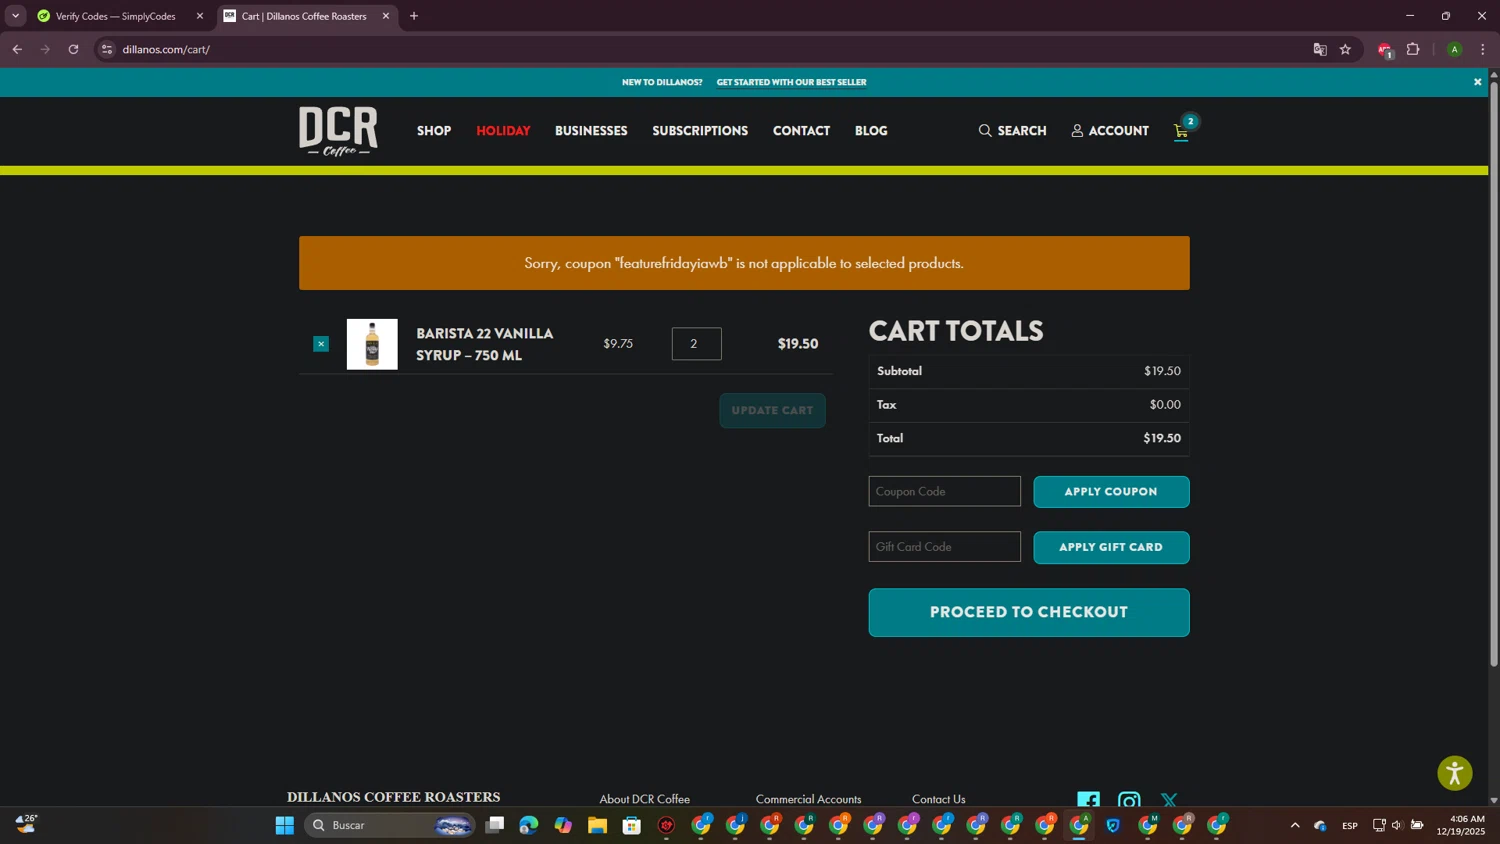Click the page vertical scrollbar
This screenshot has height=844, width=1500.
(x=1494, y=374)
